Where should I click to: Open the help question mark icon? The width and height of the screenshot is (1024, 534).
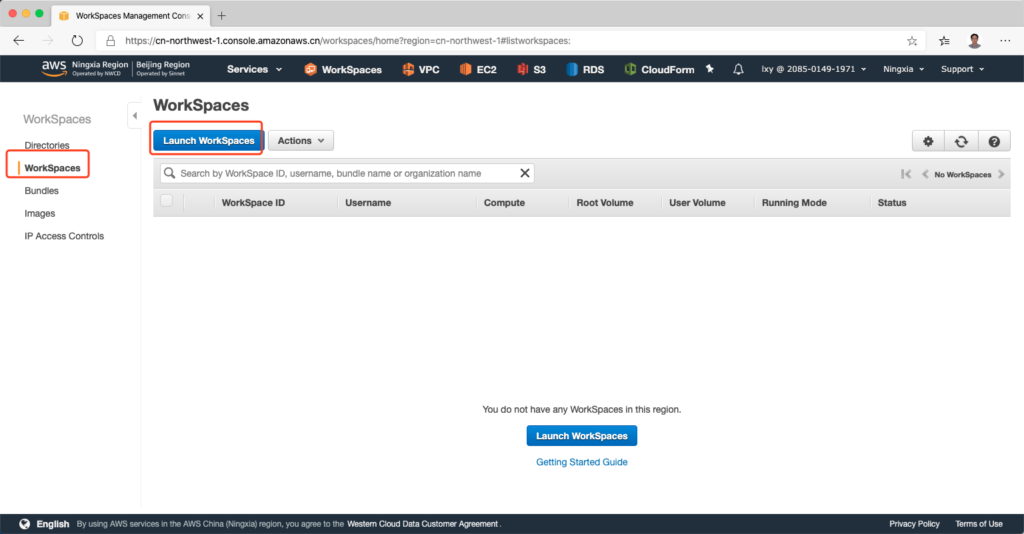point(994,142)
